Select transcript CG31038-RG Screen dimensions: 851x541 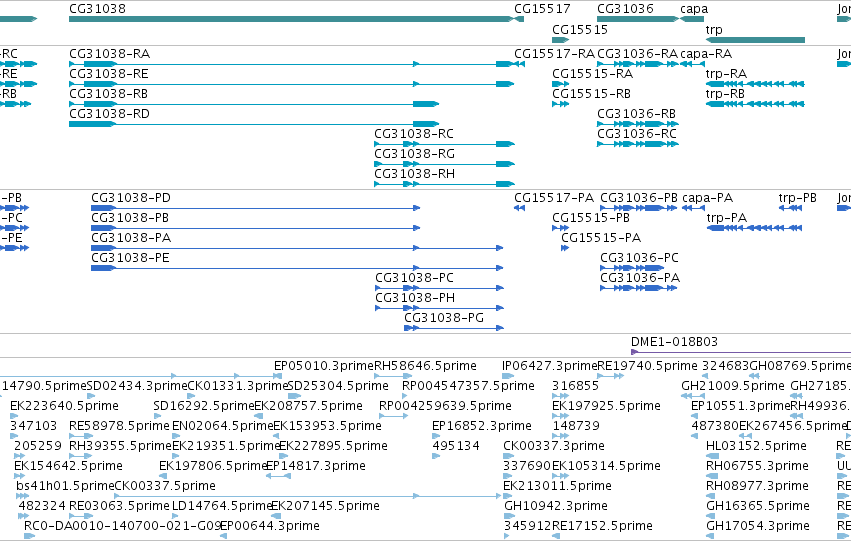pyautogui.click(x=444, y=164)
